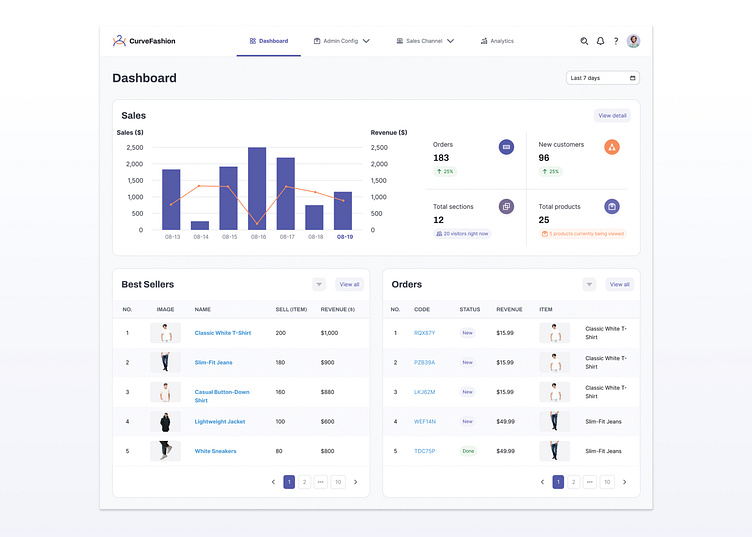752x537 pixels.
Task: Go to next page in Best Sellers
Action: point(355,482)
